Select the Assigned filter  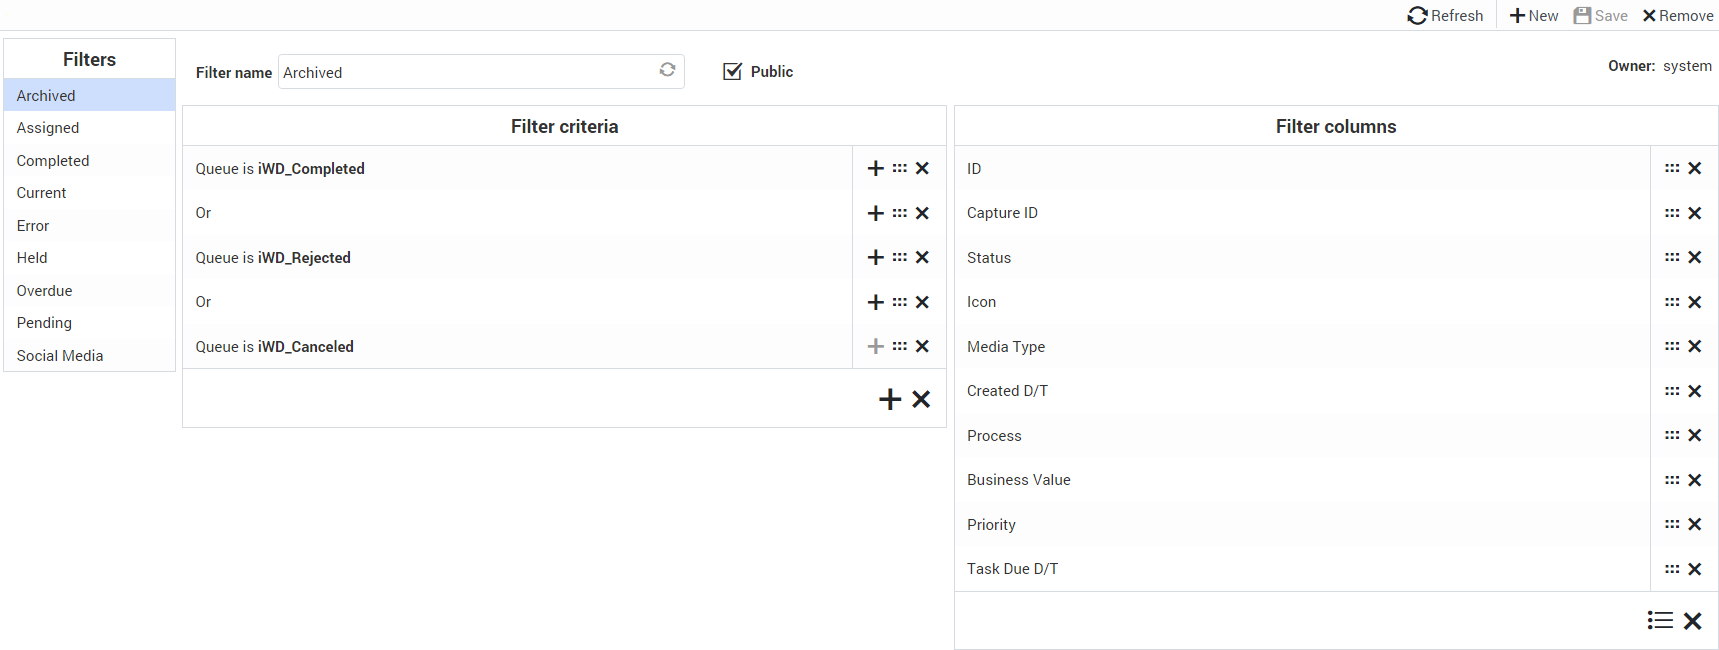[x=48, y=128]
